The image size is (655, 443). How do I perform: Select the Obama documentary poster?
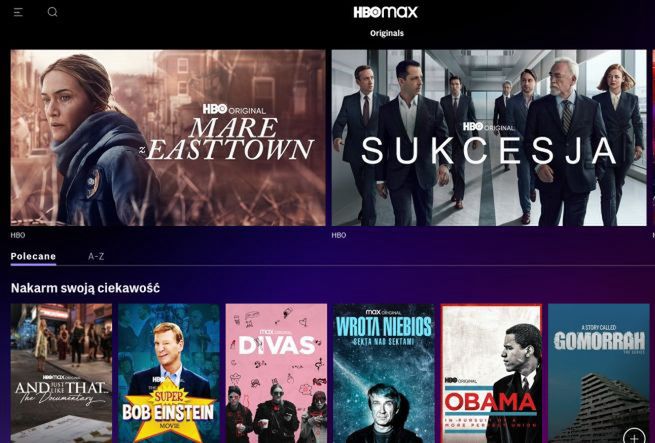491,373
